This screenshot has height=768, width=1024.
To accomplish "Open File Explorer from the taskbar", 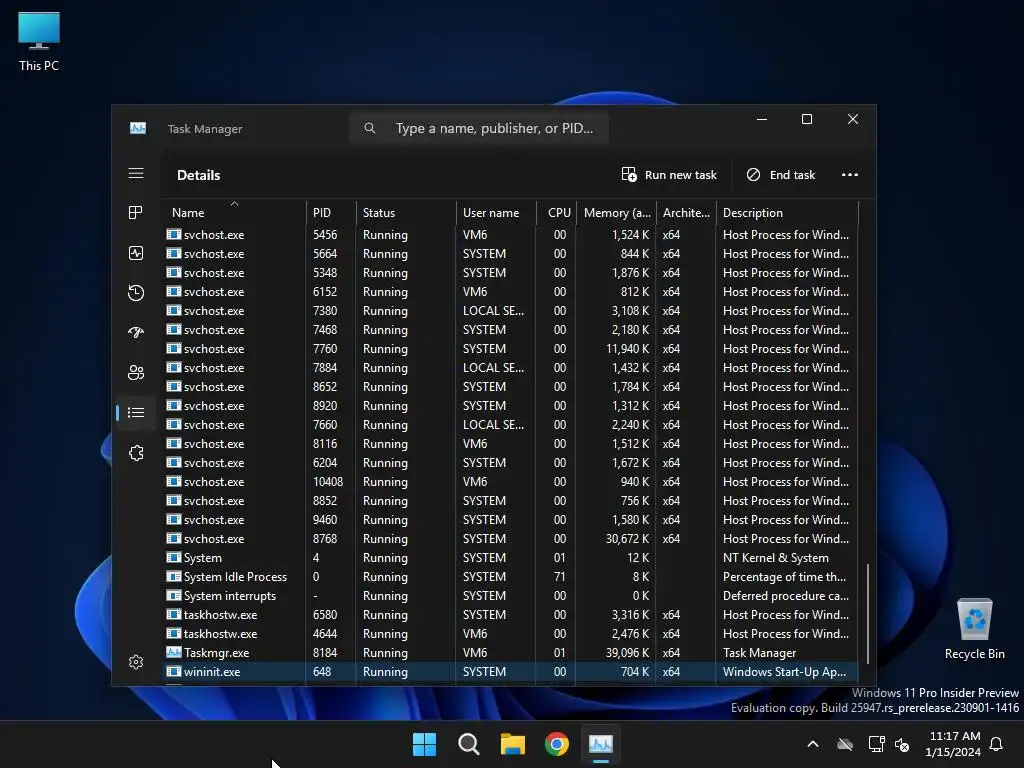I will coord(513,744).
